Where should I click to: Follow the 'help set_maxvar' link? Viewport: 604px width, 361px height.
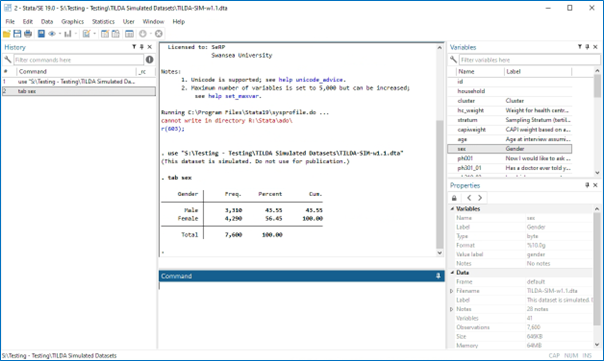(x=233, y=96)
